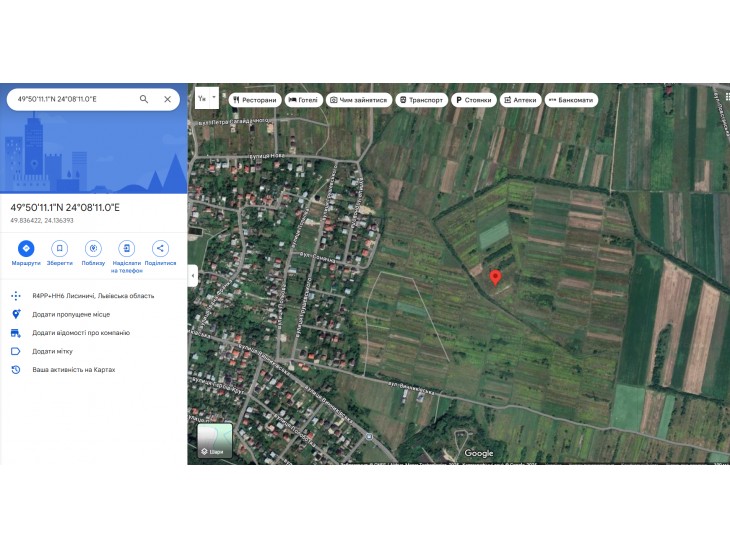730x547 pixels.
Task: Filter map by Чим зайнятися
Action: point(358,100)
